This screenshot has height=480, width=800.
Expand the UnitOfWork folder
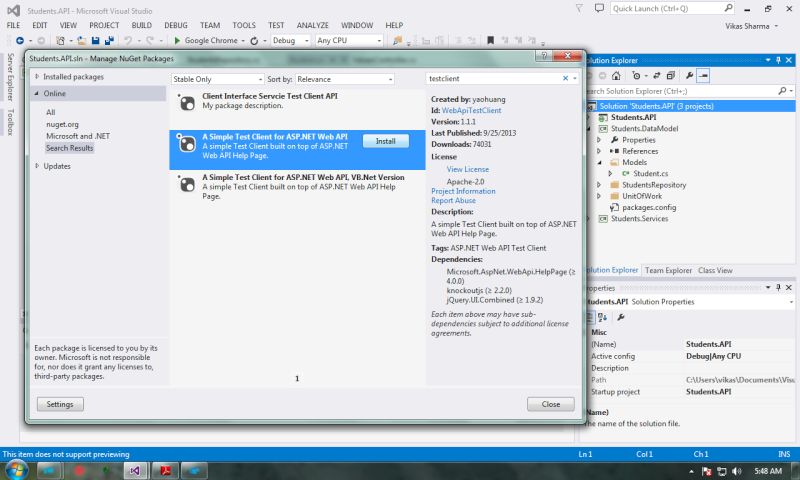pos(599,196)
